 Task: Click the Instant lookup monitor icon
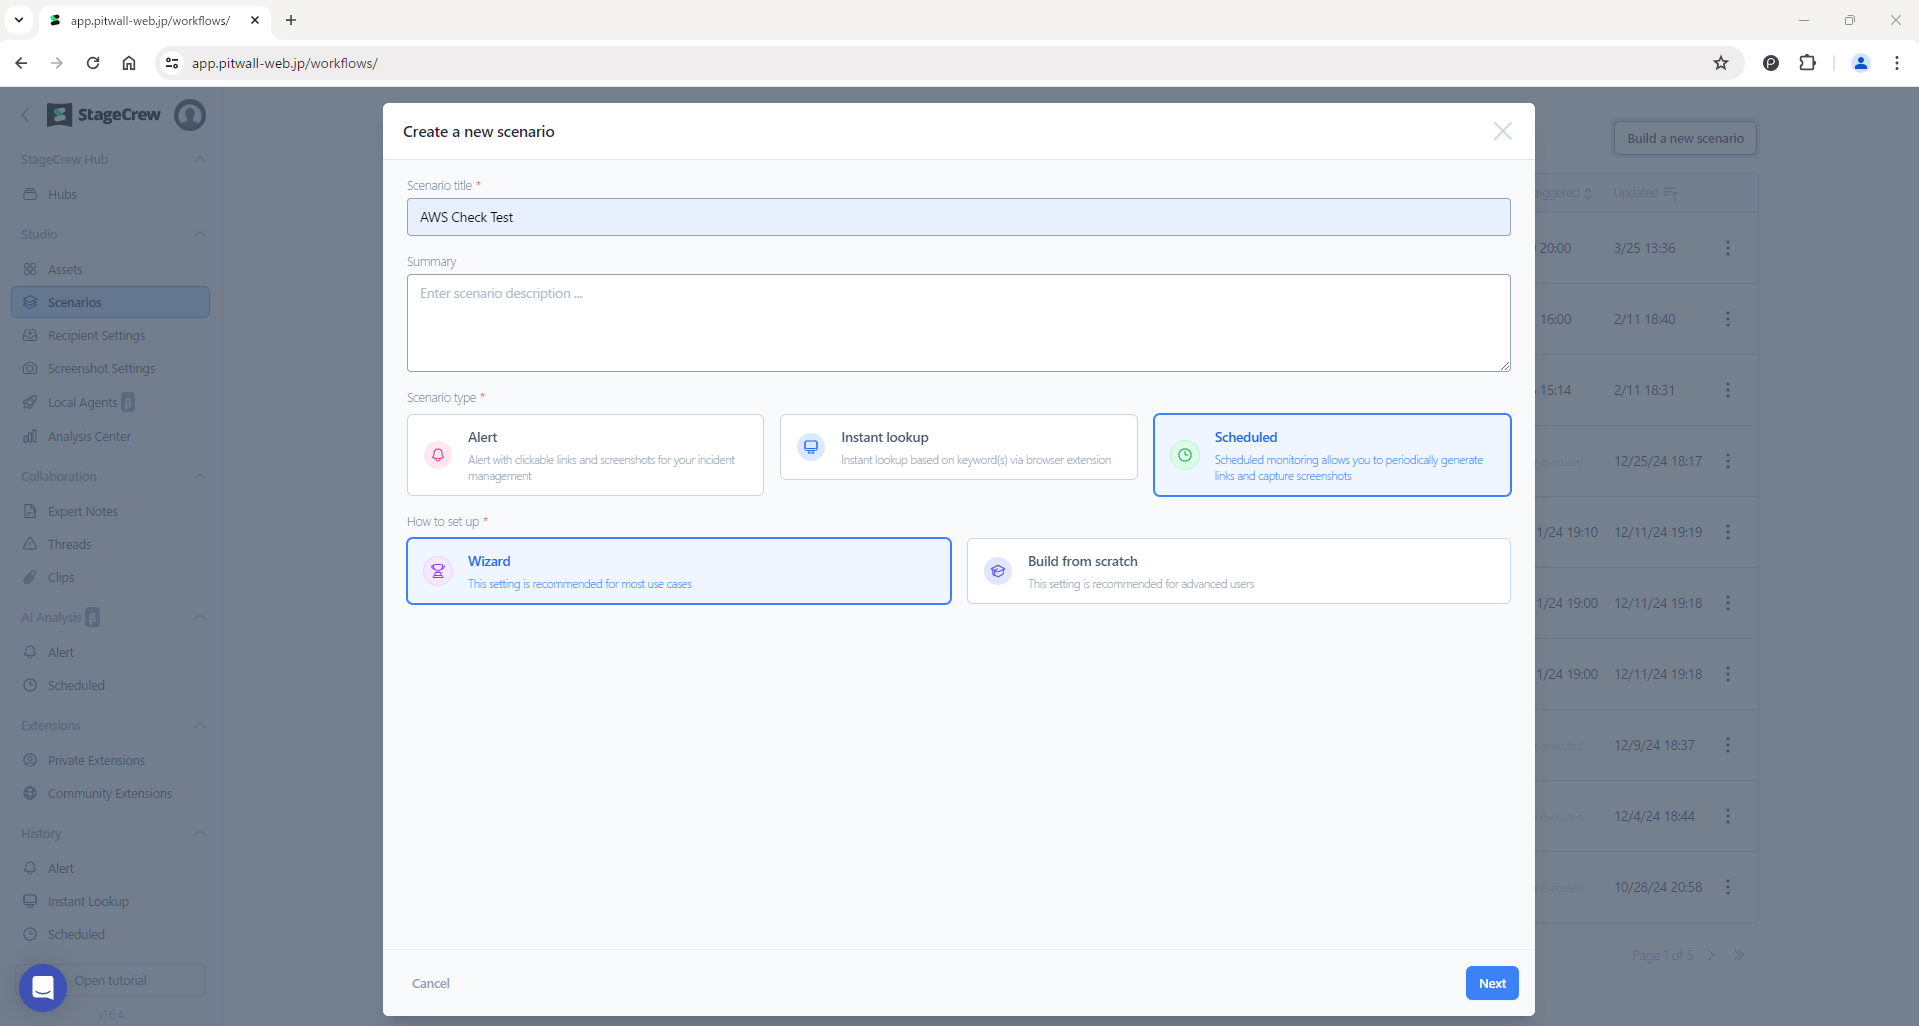[x=811, y=447]
